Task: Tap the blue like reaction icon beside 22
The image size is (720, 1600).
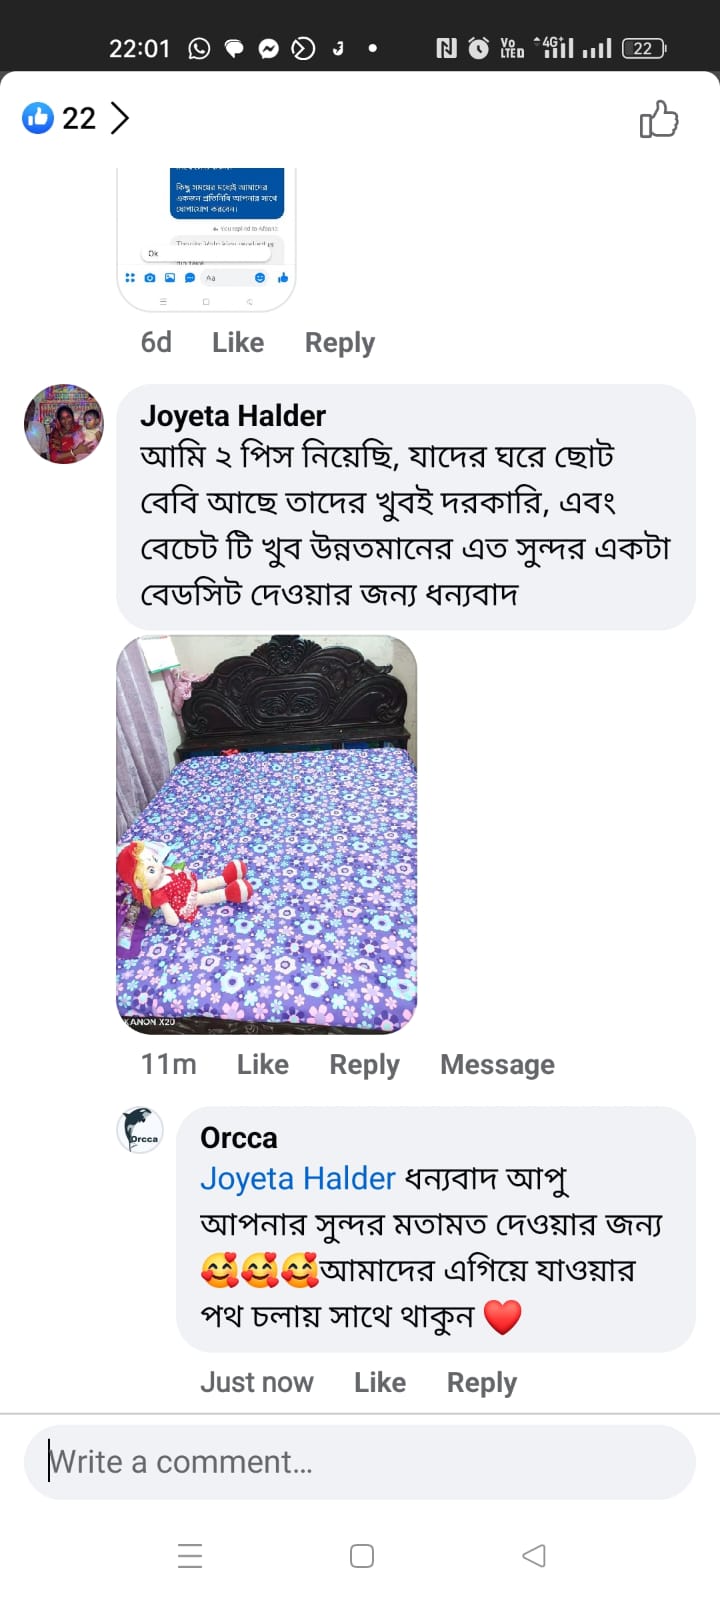Action: tap(38, 118)
